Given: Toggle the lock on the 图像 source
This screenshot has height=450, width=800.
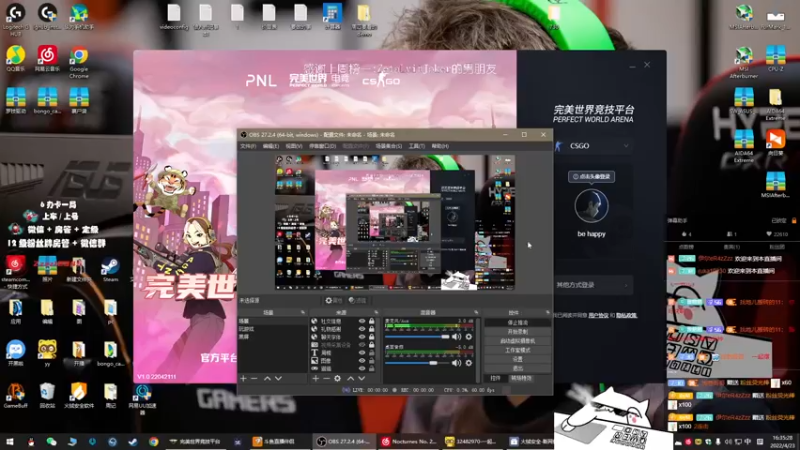Looking at the screenshot, I should tap(371, 361).
